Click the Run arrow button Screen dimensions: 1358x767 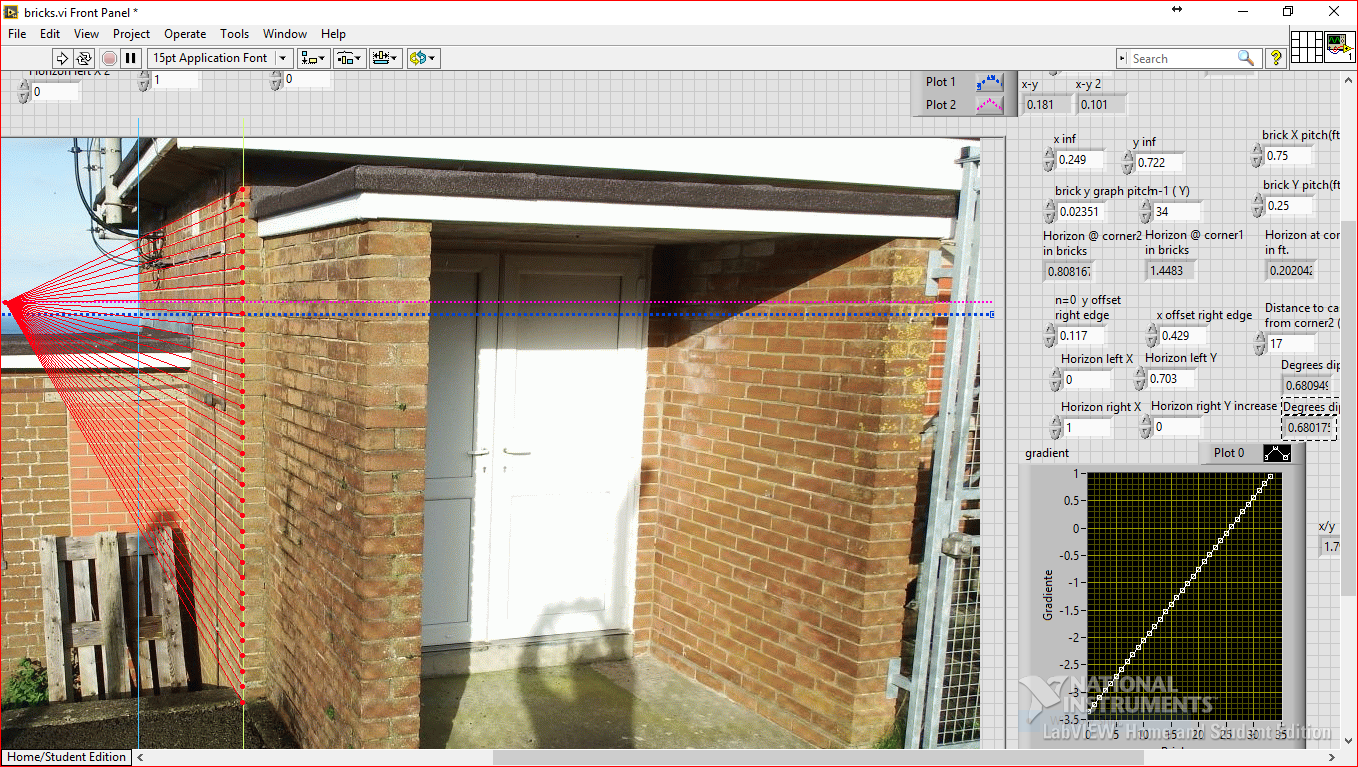[61, 58]
